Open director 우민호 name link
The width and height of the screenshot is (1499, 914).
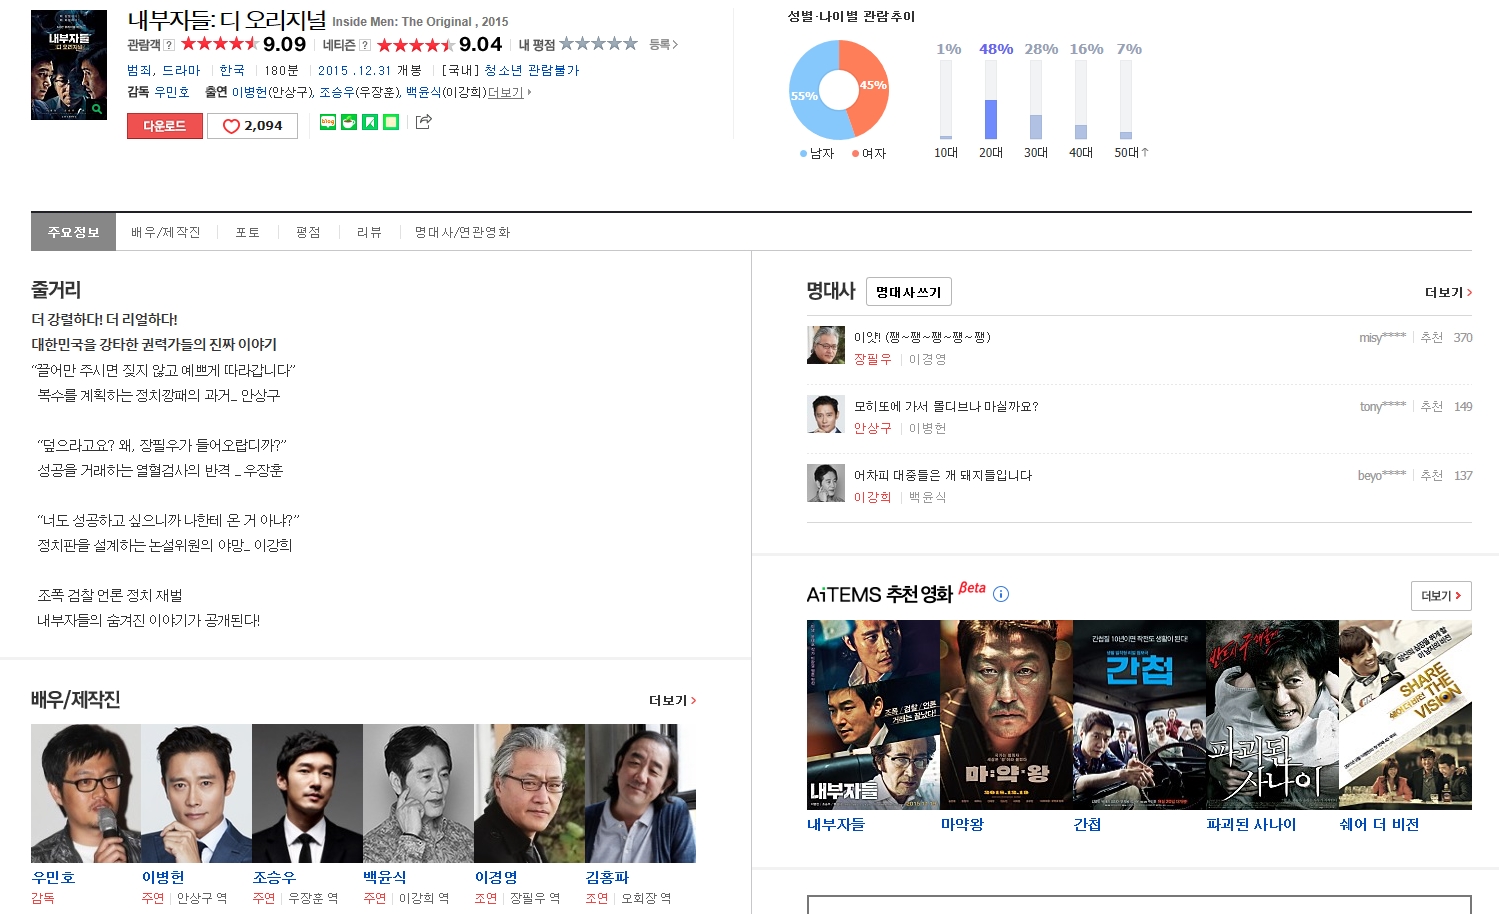(172, 92)
